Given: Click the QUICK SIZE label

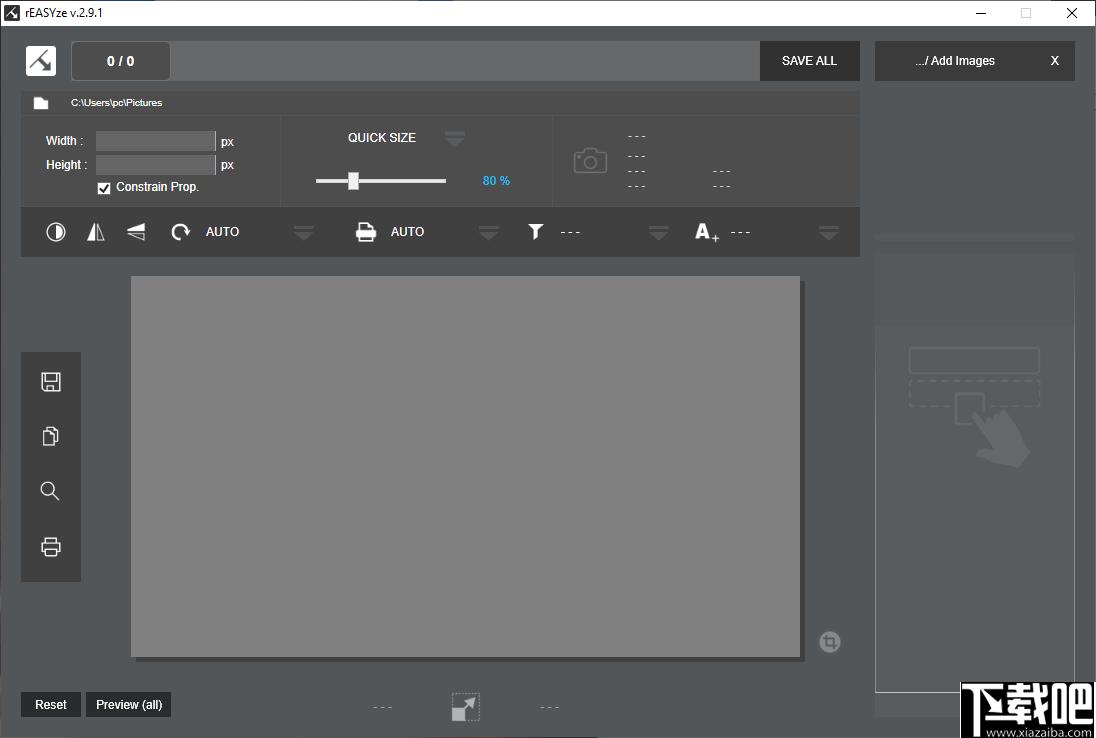Looking at the screenshot, I should click(x=382, y=138).
